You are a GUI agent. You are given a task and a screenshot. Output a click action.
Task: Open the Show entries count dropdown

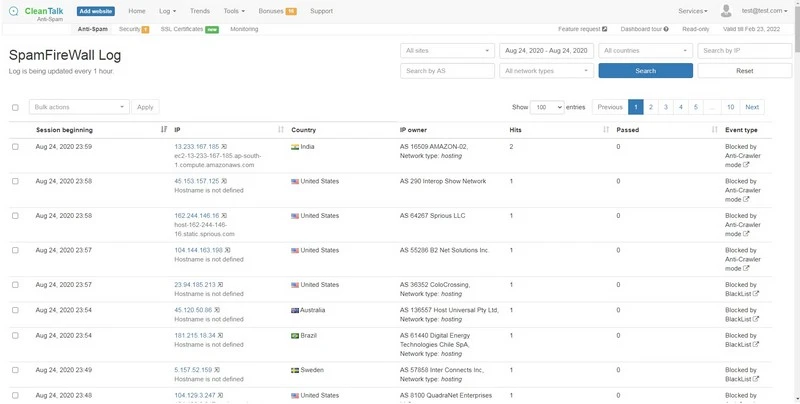click(547, 107)
